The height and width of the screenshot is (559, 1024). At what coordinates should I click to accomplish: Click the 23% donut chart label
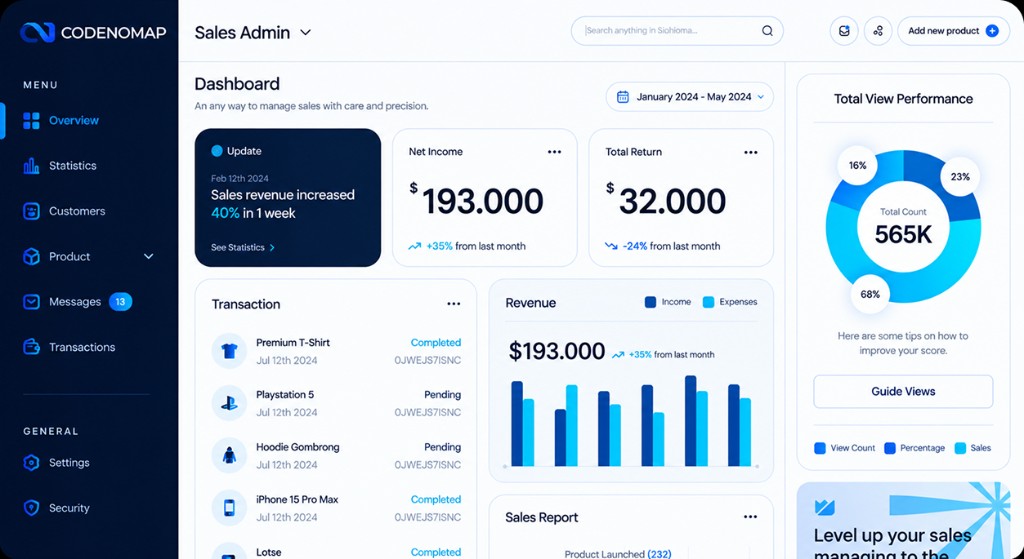(x=960, y=176)
